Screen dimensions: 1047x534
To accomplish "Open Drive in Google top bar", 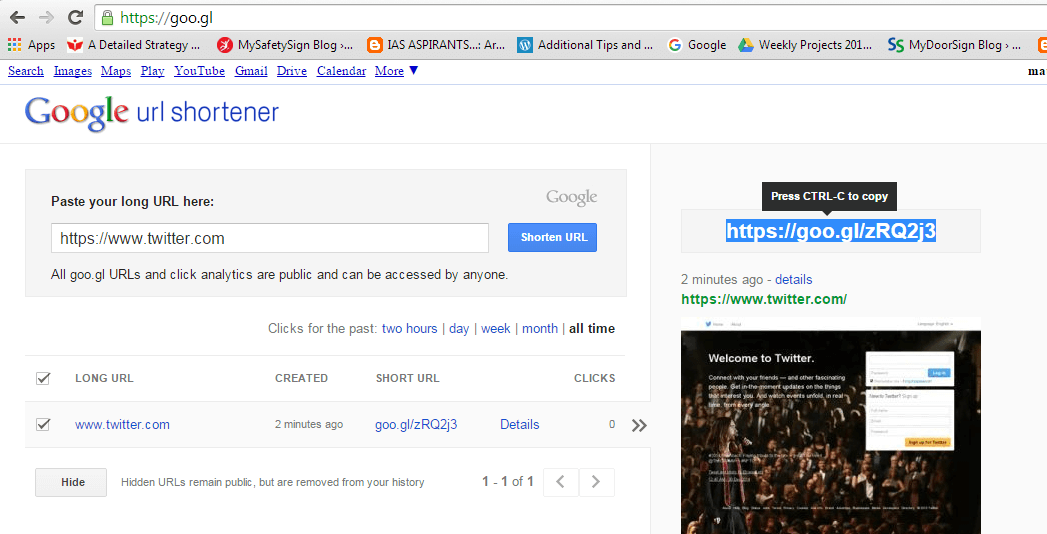I will (292, 71).
